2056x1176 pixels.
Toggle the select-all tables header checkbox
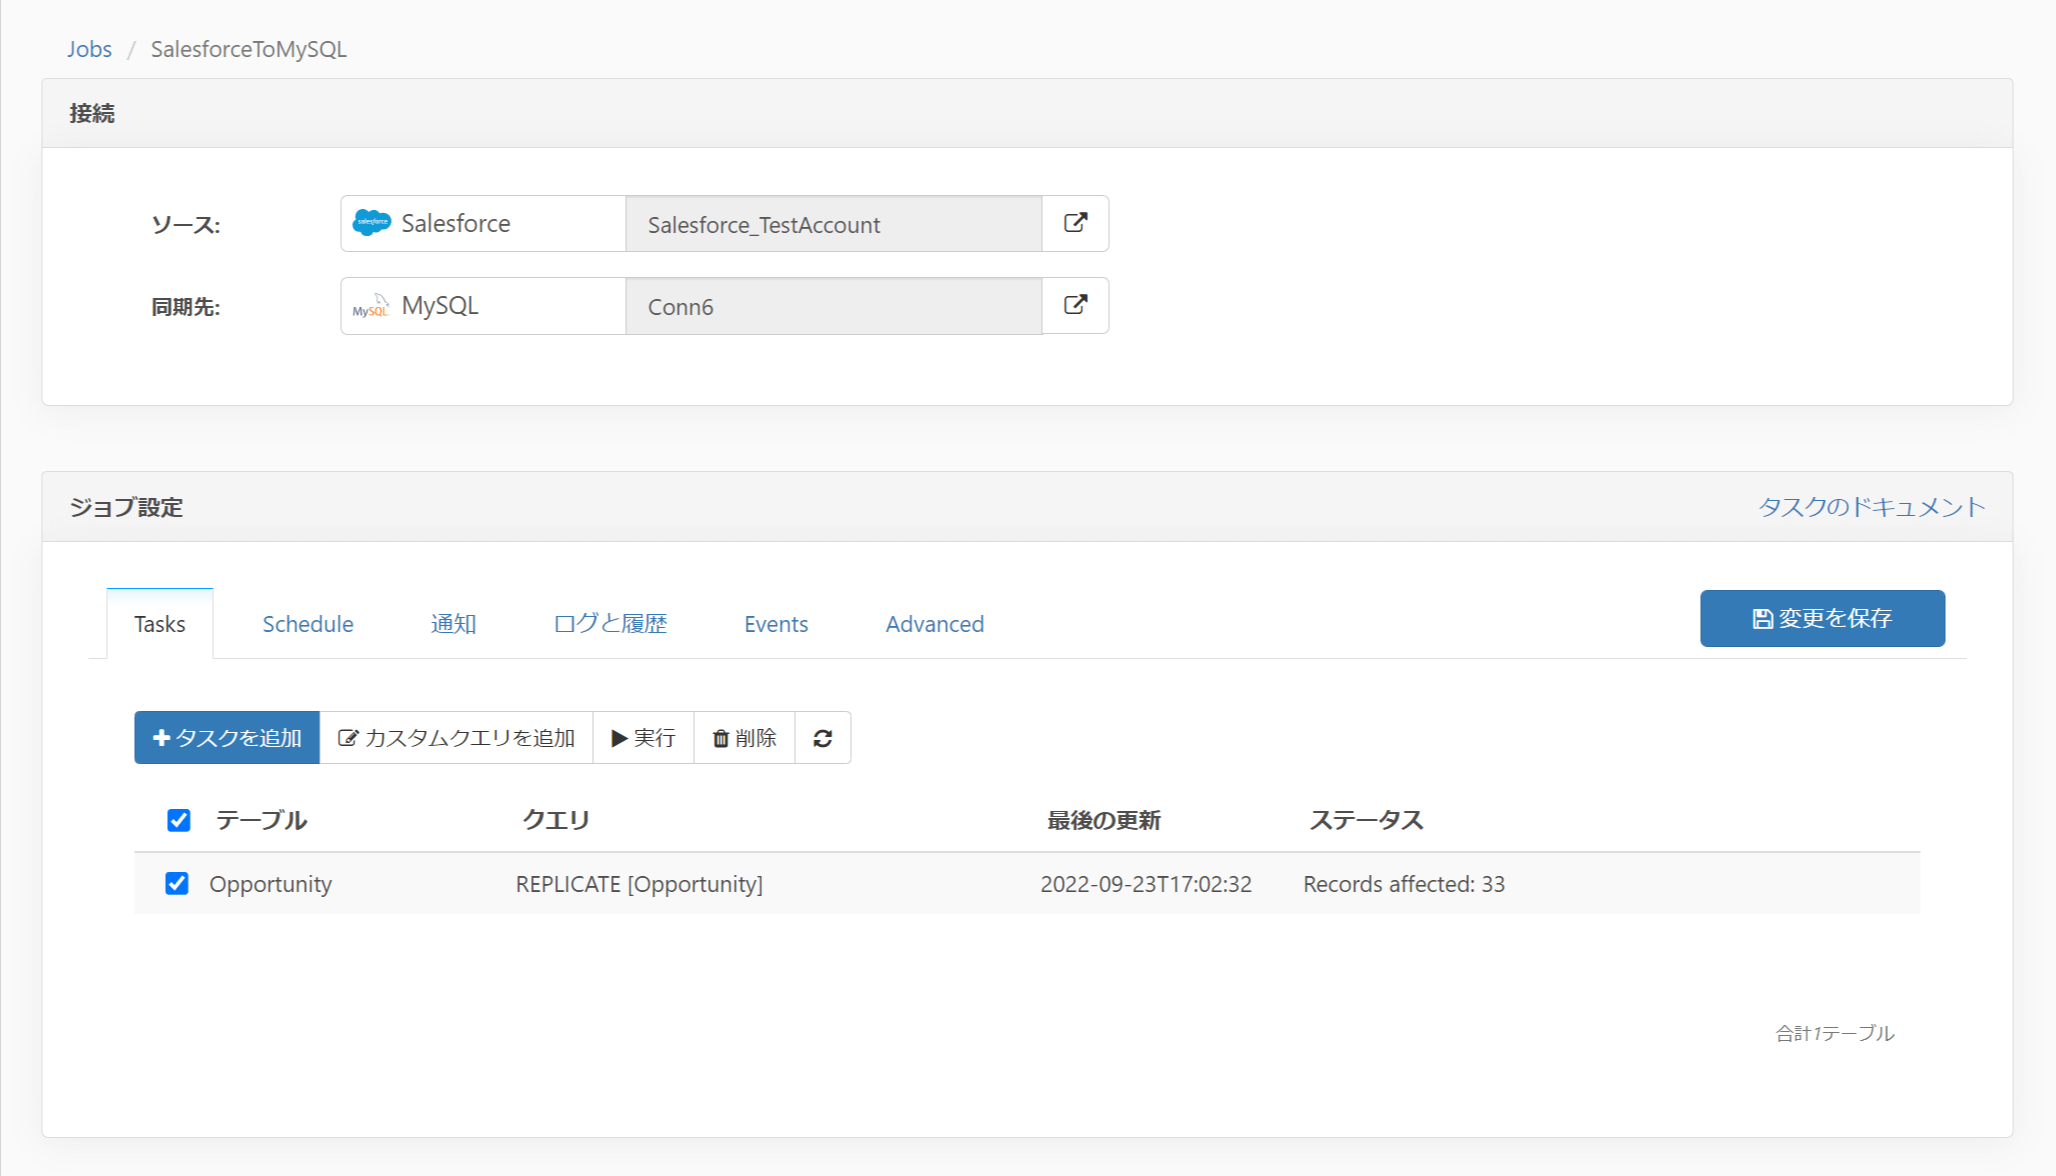(179, 820)
